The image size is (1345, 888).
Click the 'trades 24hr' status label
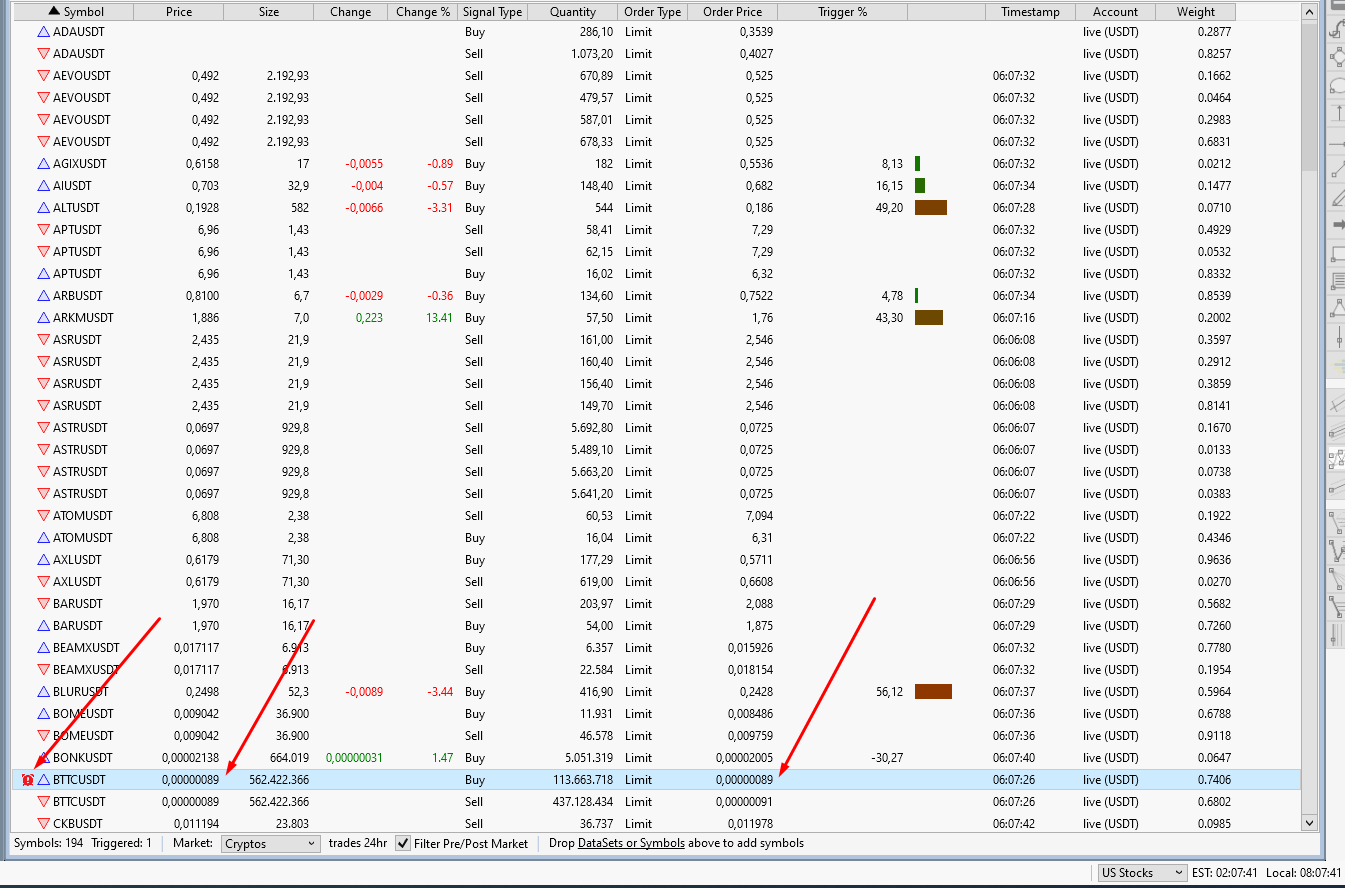point(358,843)
